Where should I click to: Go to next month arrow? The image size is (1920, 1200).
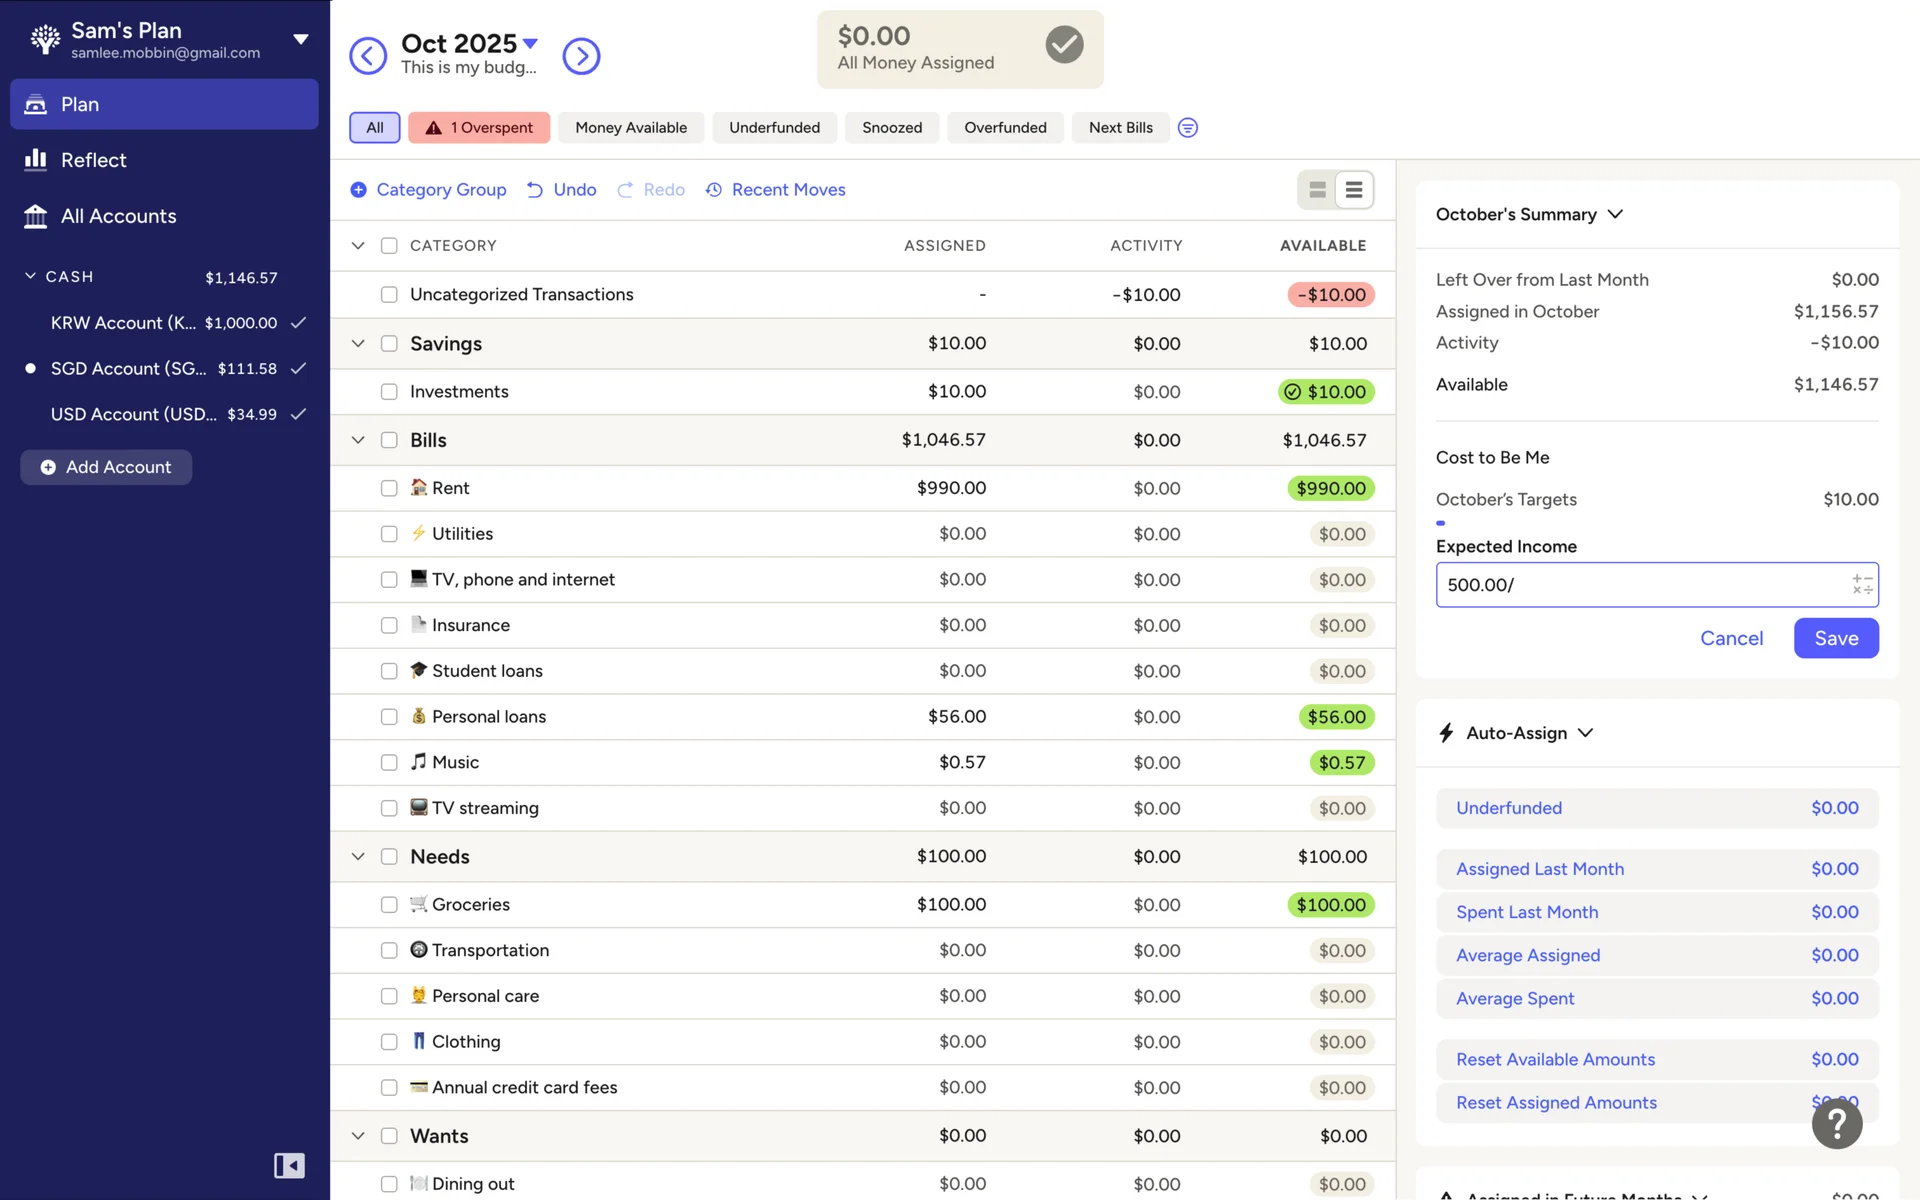(581, 56)
